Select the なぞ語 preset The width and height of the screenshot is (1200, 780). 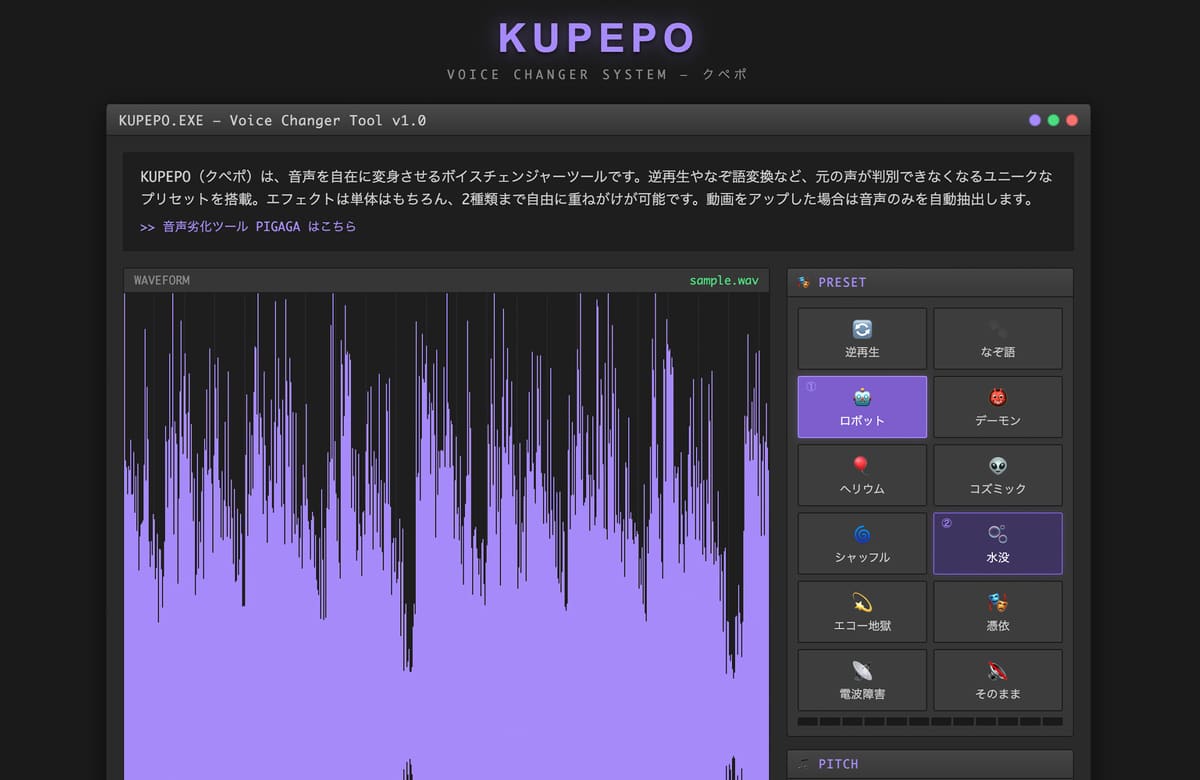(998, 338)
